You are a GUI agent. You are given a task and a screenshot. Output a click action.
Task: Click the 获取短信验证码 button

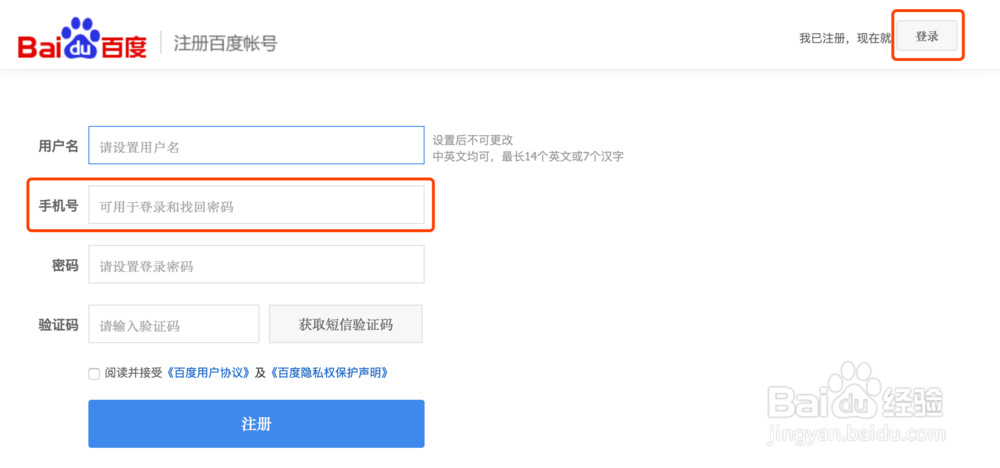(346, 325)
